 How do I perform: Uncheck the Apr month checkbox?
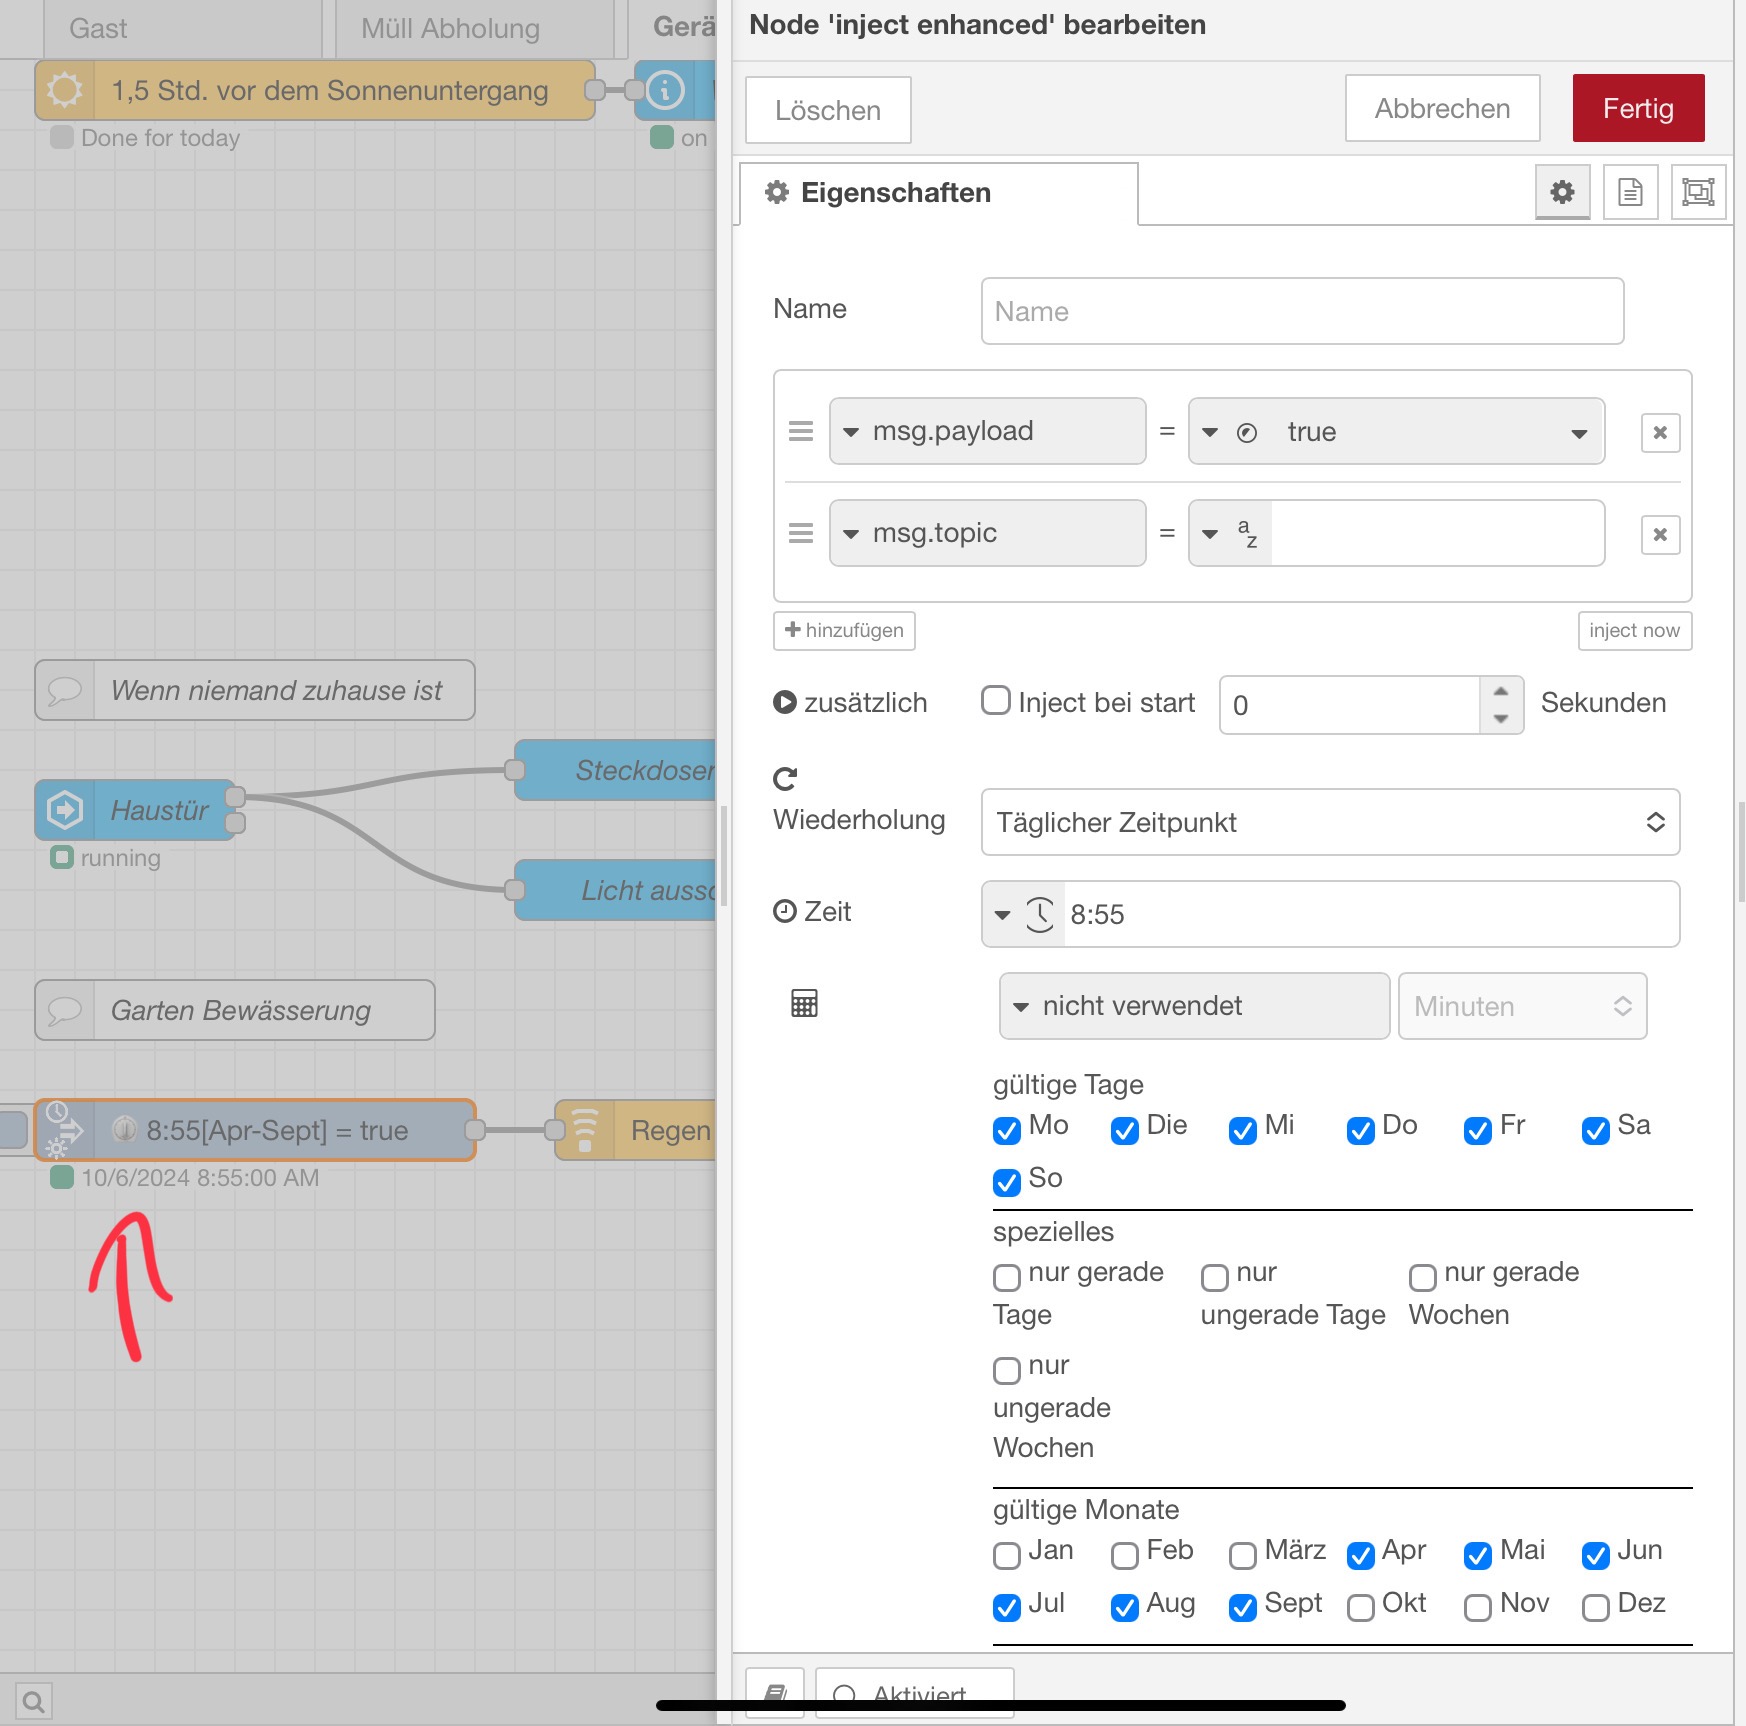pos(1360,1554)
